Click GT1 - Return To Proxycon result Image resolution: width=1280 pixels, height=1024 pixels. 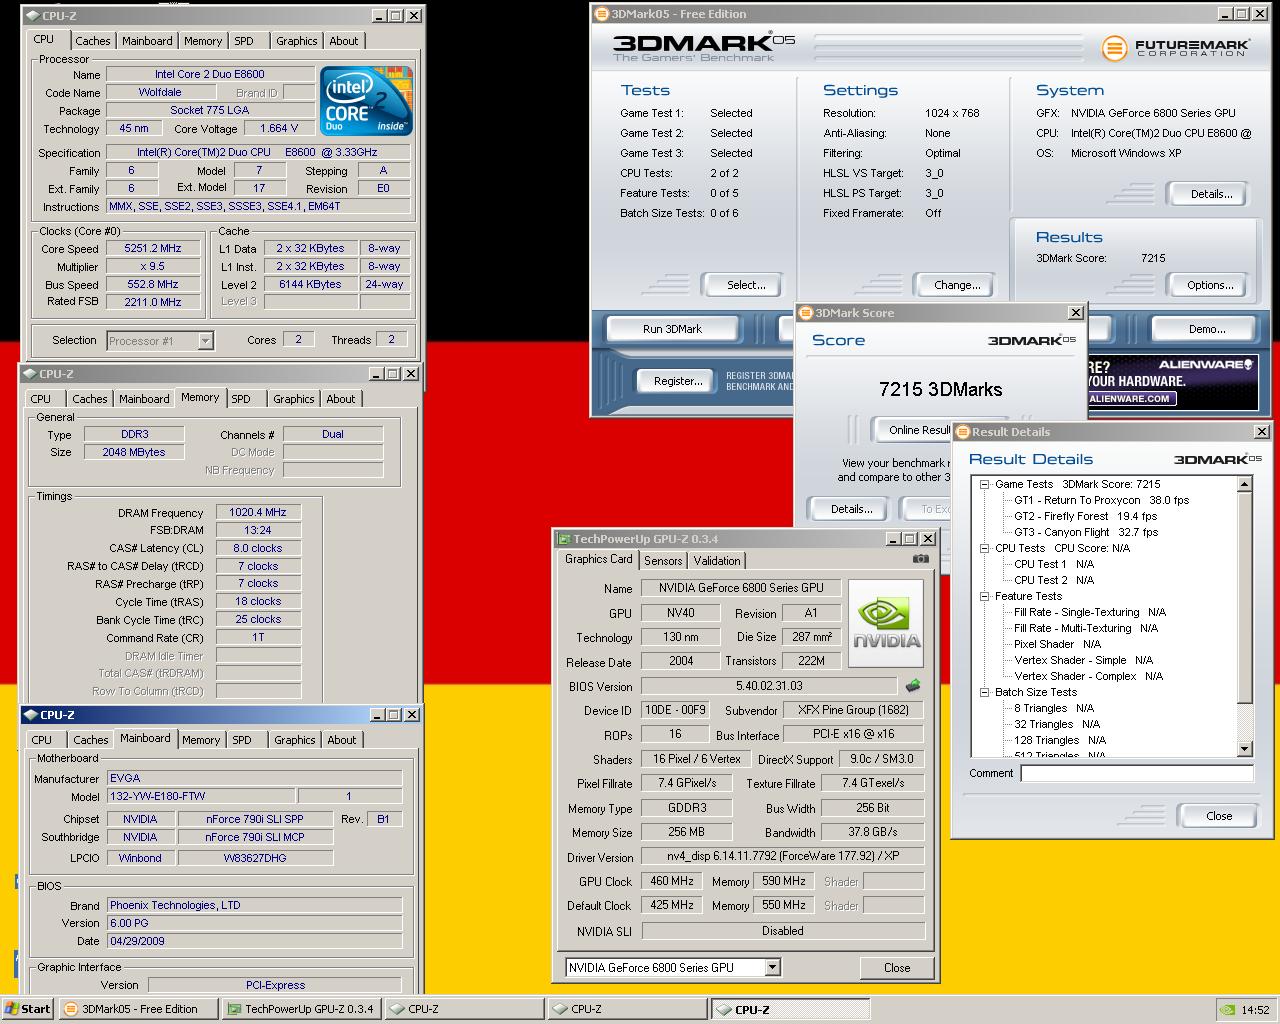tap(1101, 500)
